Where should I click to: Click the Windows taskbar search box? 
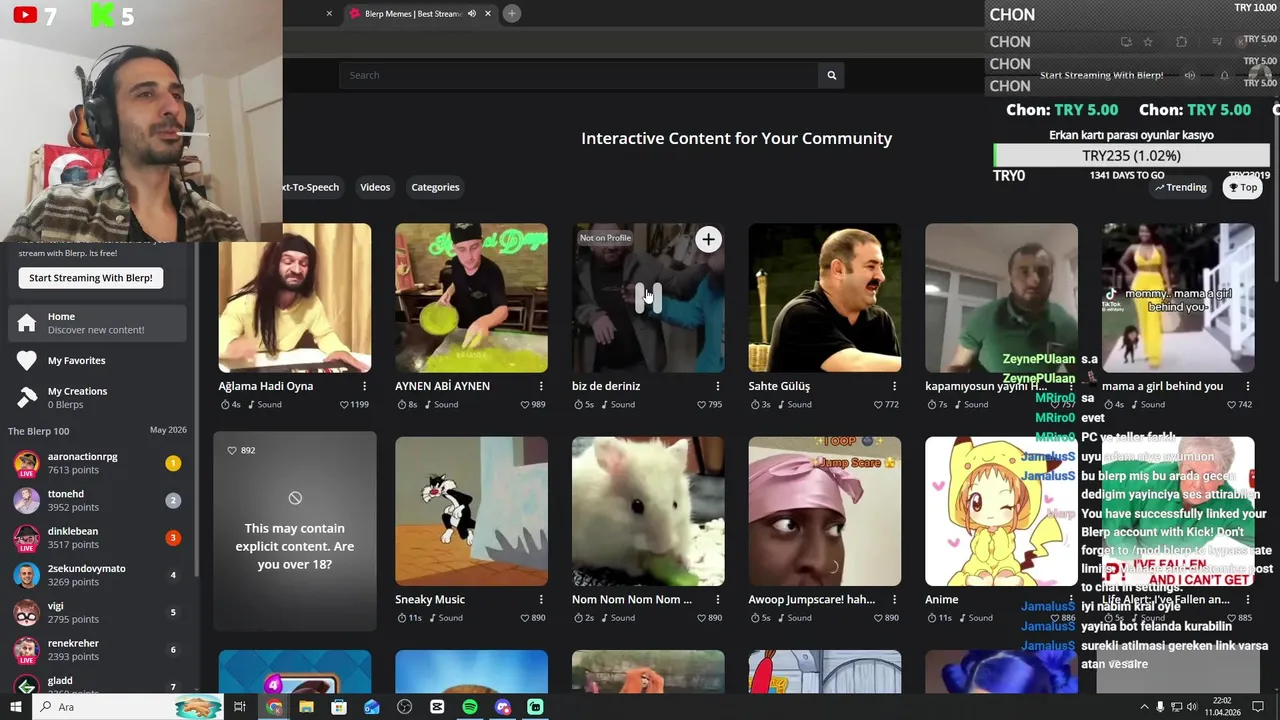[x=127, y=707]
